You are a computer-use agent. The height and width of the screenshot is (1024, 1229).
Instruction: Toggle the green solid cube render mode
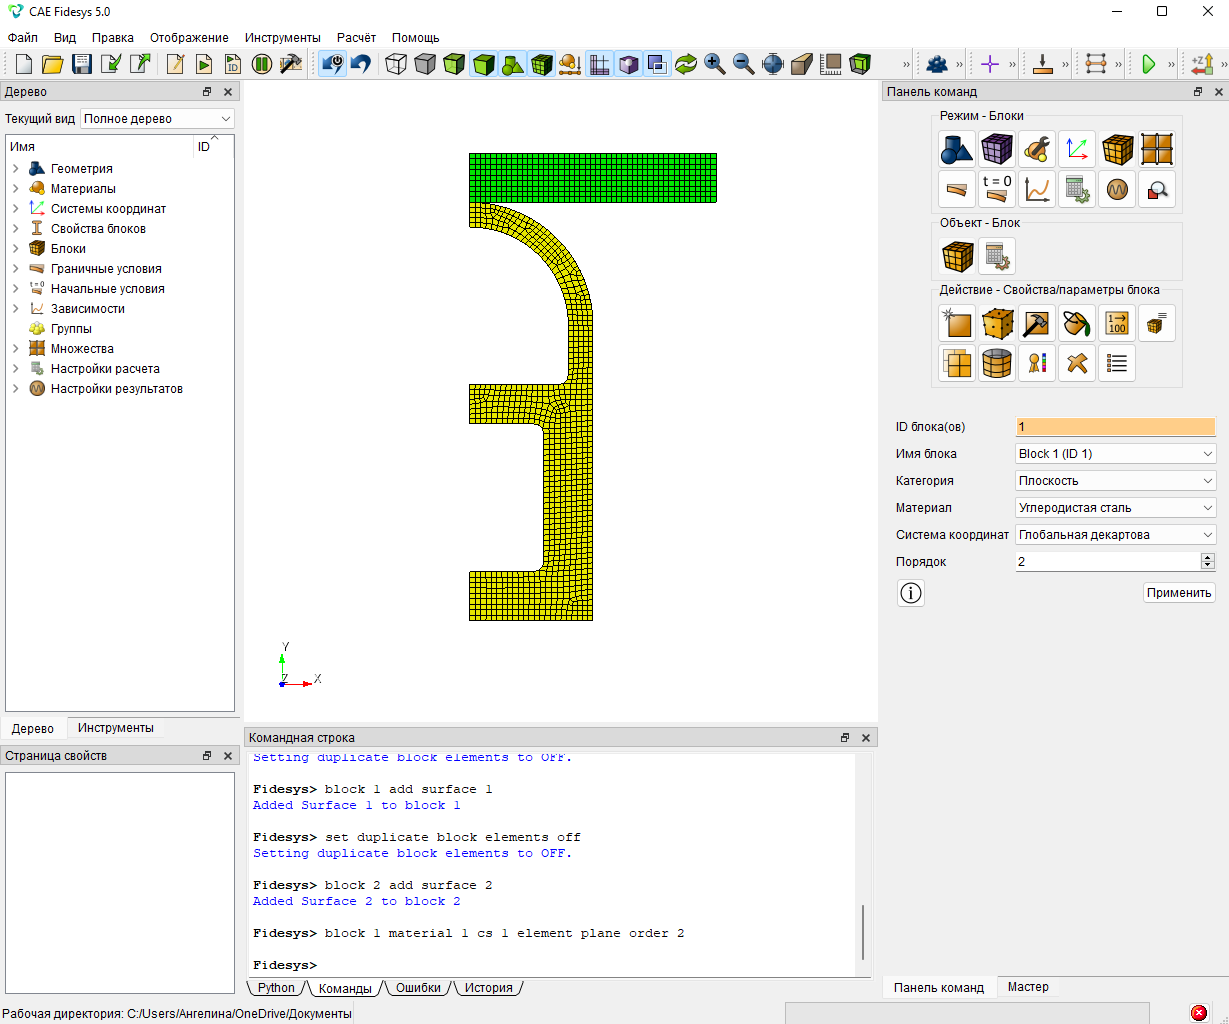click(x=484, y=64)
